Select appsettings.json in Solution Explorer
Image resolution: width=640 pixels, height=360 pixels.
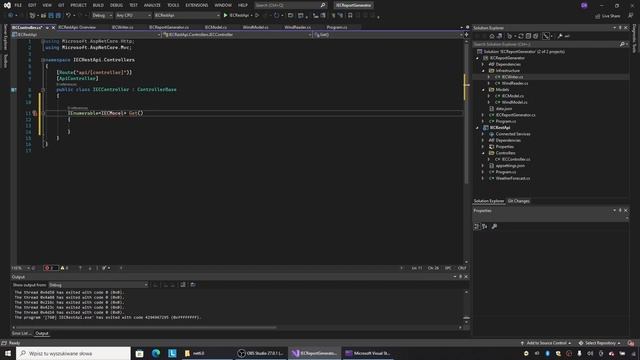tap(510, 166)
